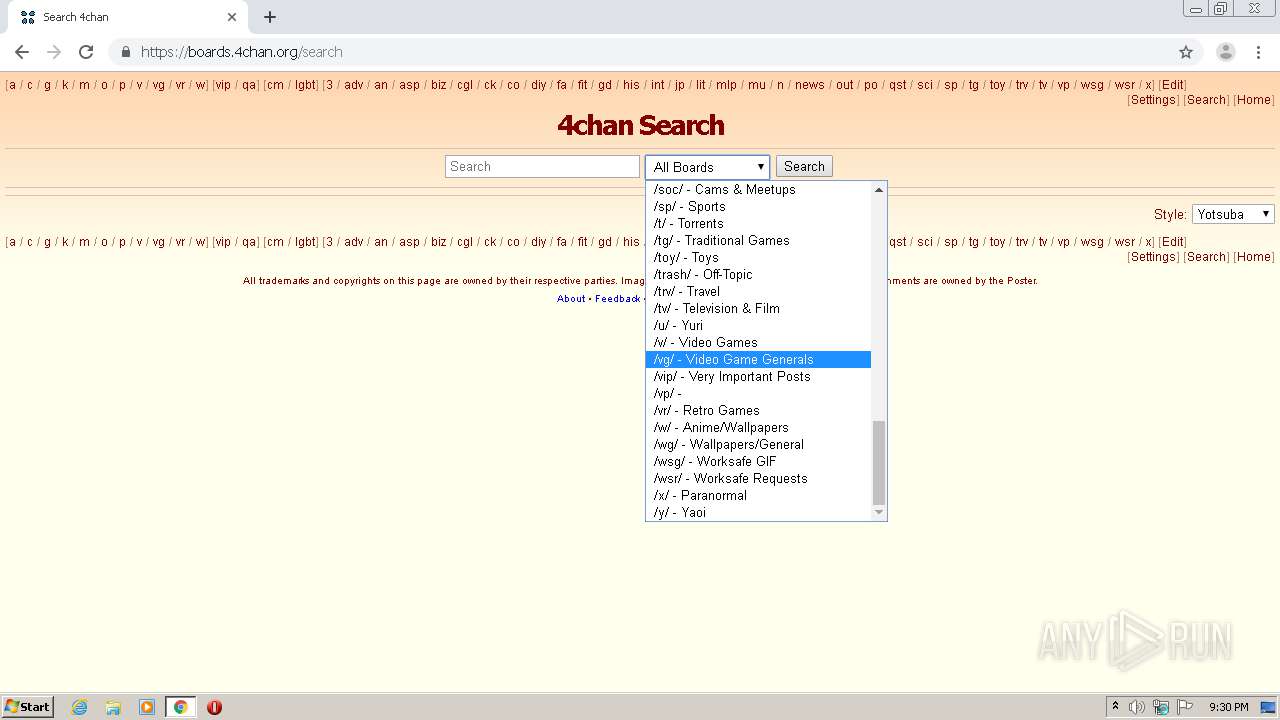Bookmark this page with star icon
Screen dimensions: 1280x720
1186,52
